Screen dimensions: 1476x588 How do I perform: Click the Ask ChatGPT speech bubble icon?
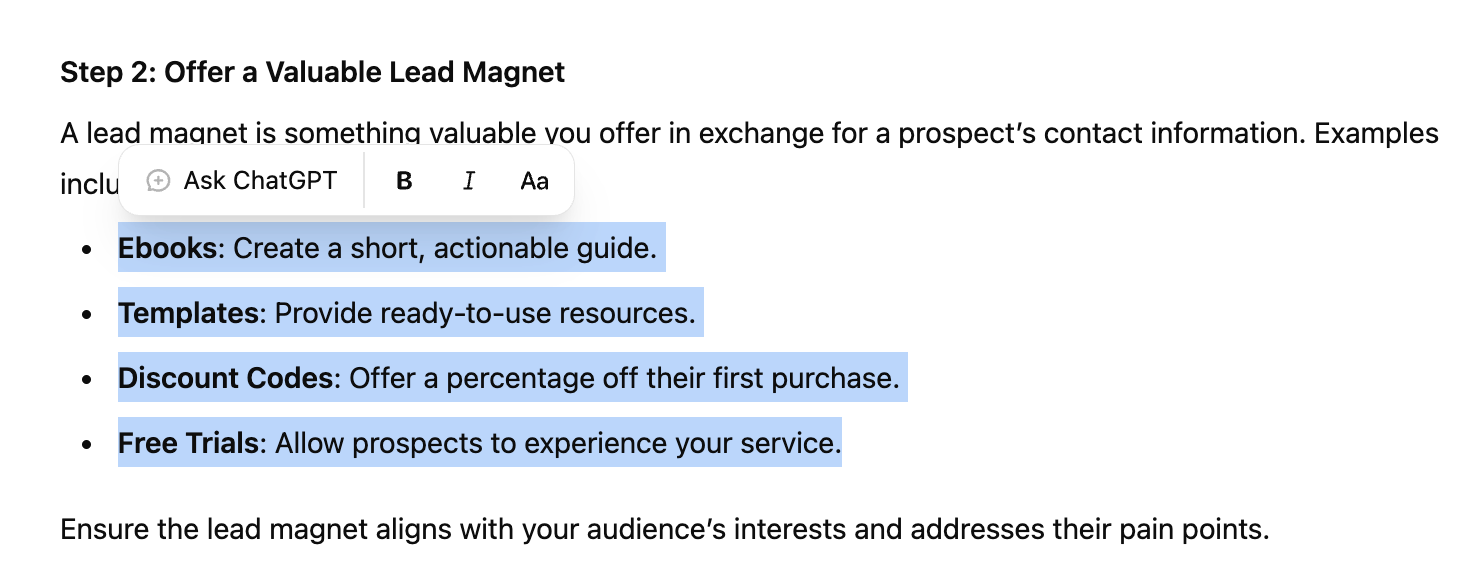(x=158, y=181)
